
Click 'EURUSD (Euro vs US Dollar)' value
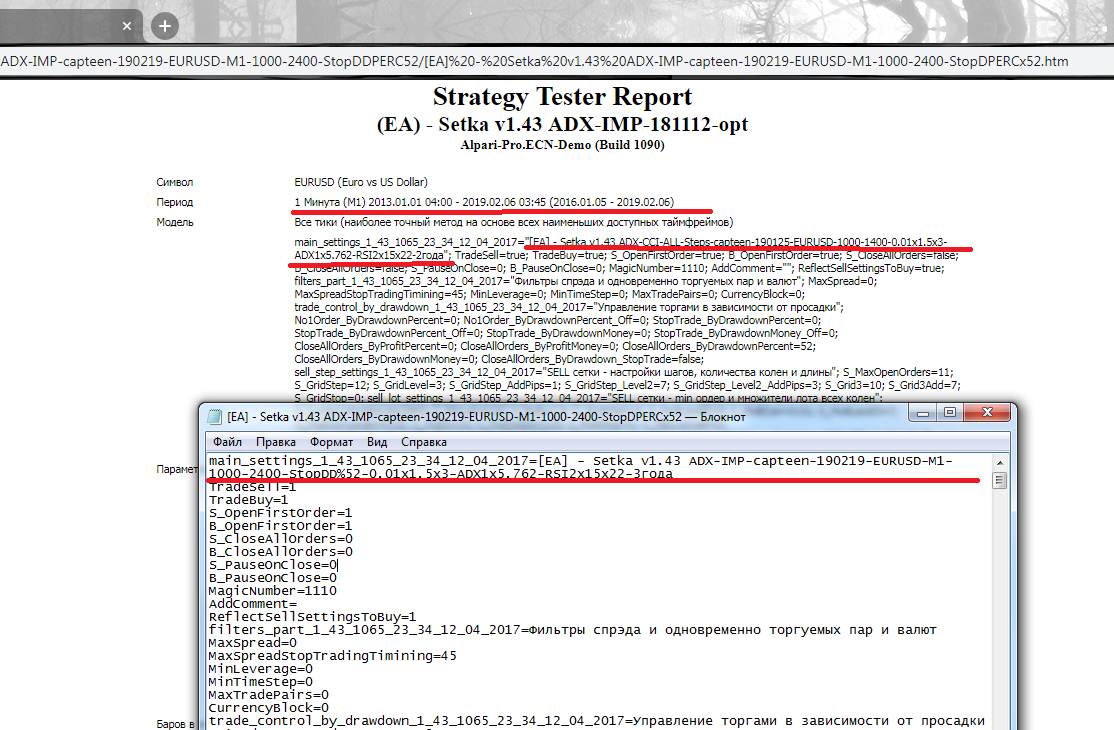pyautogui.click(x=361, y=182)
